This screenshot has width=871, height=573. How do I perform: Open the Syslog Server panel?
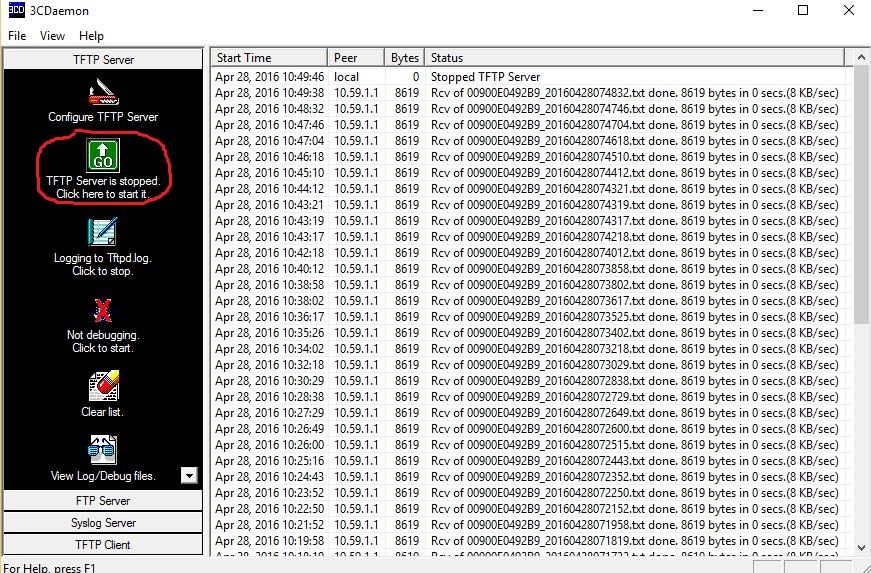tap(103, 522)
